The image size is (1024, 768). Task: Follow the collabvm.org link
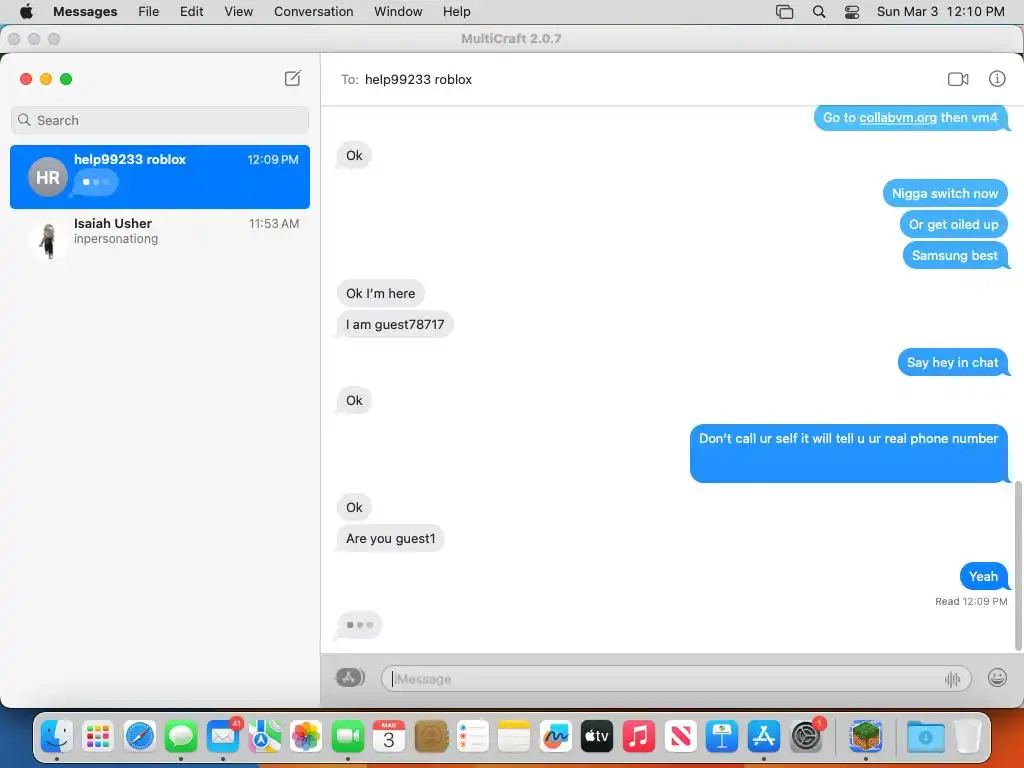point(897,118)
